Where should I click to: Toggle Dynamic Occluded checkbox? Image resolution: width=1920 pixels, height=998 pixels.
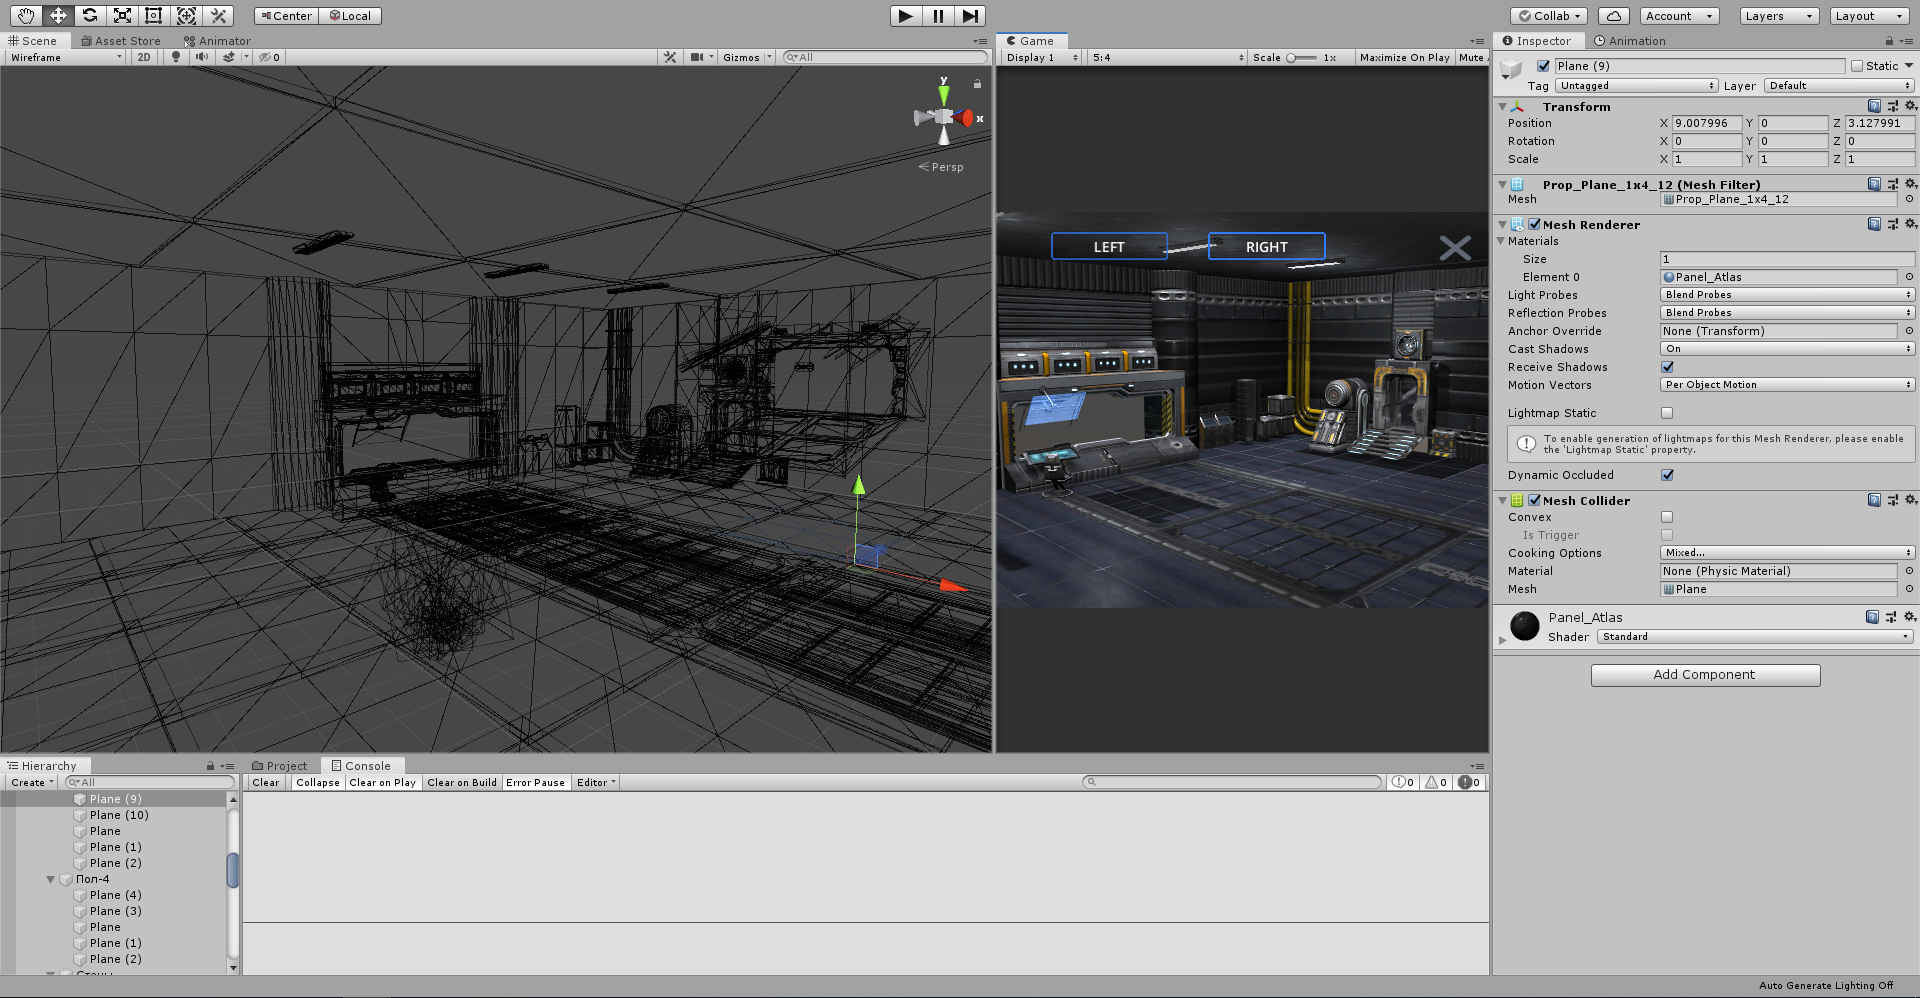pyautogui.click(x=1667, y=475)
